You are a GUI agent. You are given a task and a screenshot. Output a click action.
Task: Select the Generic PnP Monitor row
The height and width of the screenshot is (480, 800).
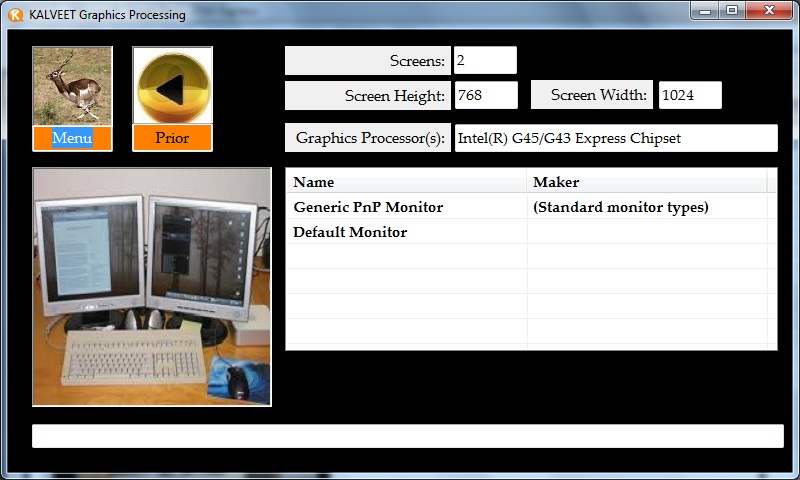[x=368, y=207]
